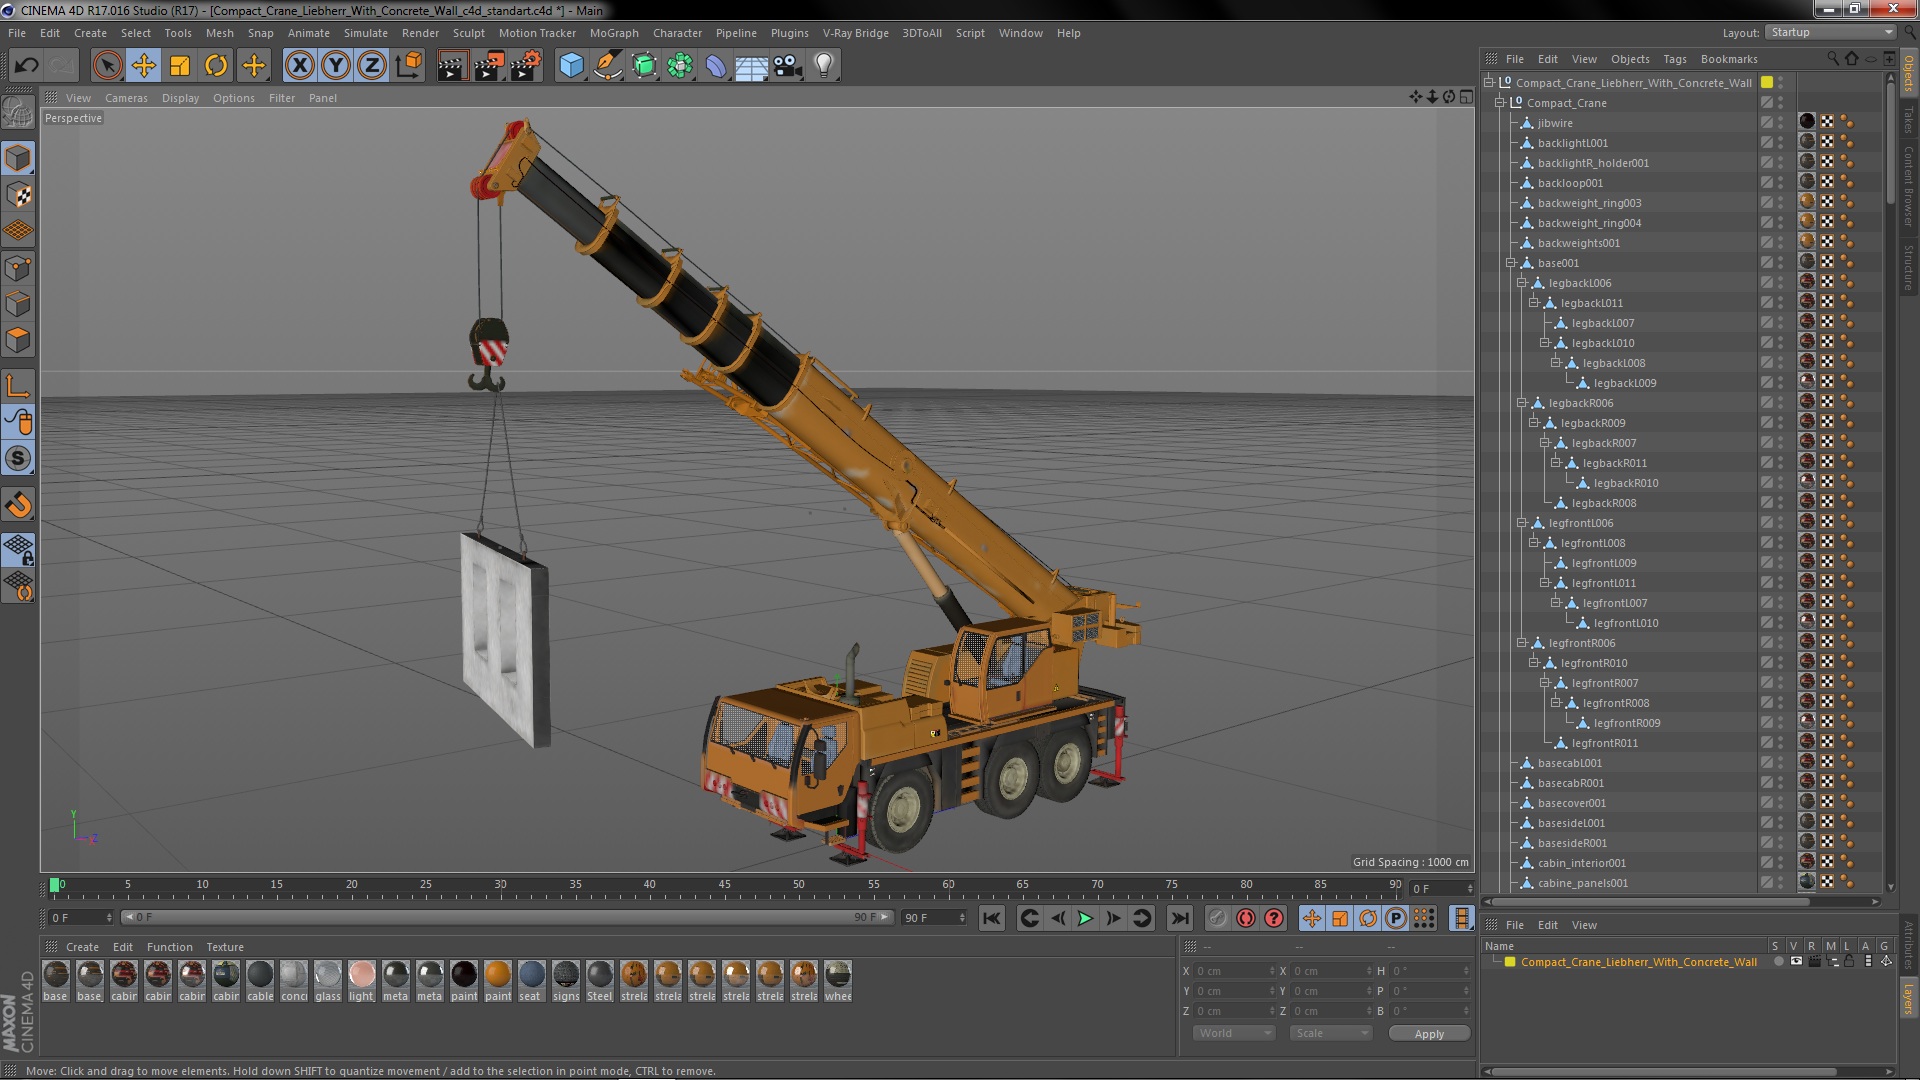Collapse the legfrontL006 branch
This screenshot has width=1920, height=1080.
1522,523
